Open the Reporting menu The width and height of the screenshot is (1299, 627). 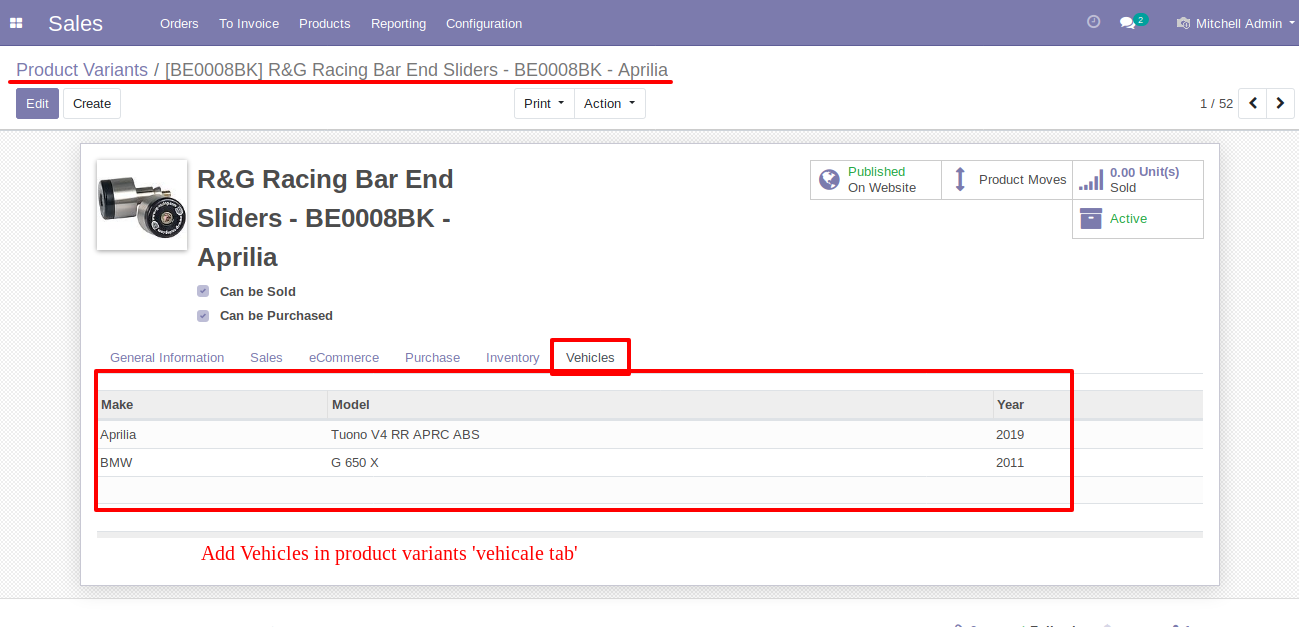click(398, 23)
